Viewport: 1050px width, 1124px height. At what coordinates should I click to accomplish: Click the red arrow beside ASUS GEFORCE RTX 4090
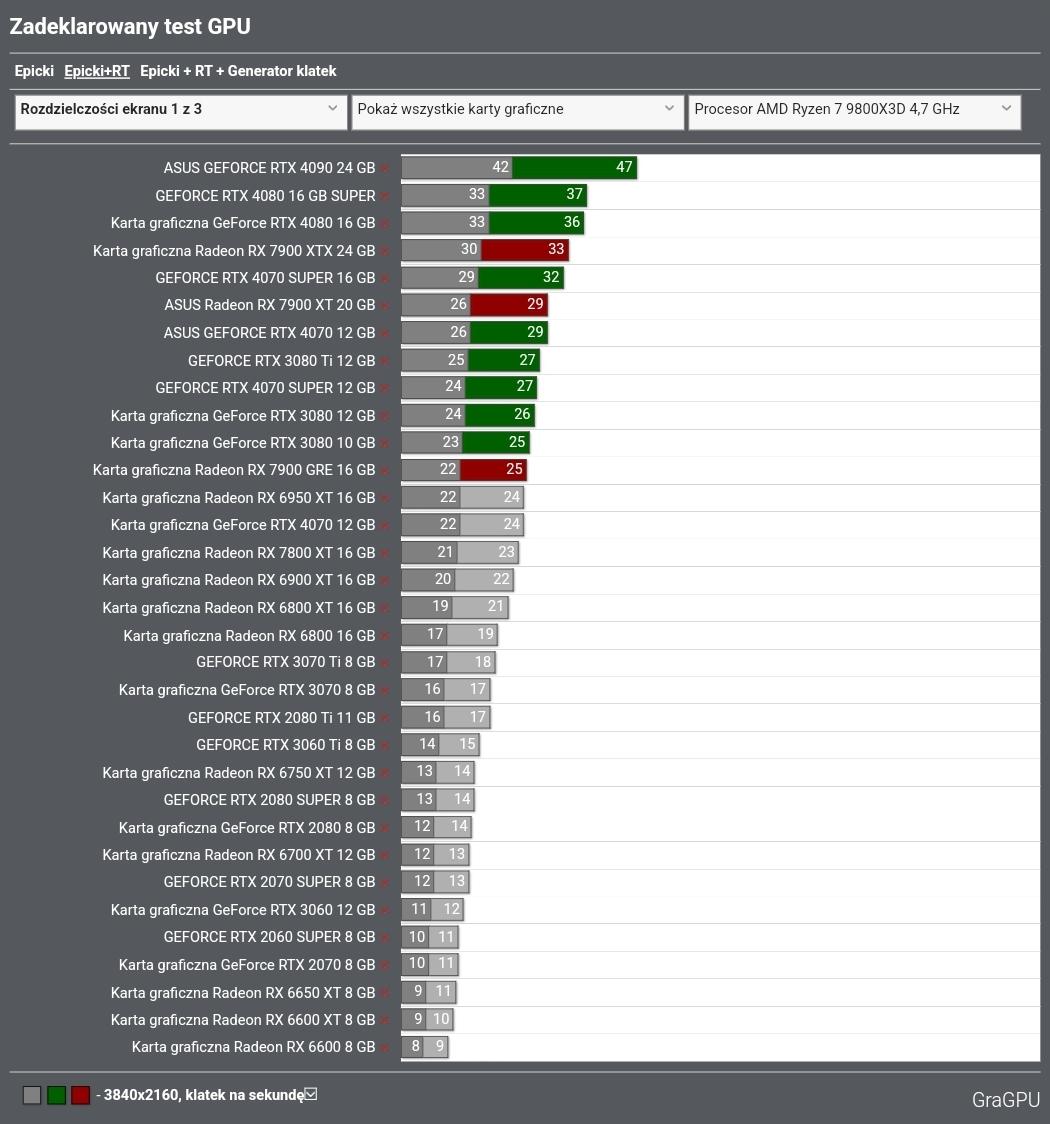click(x=385, y=168)
